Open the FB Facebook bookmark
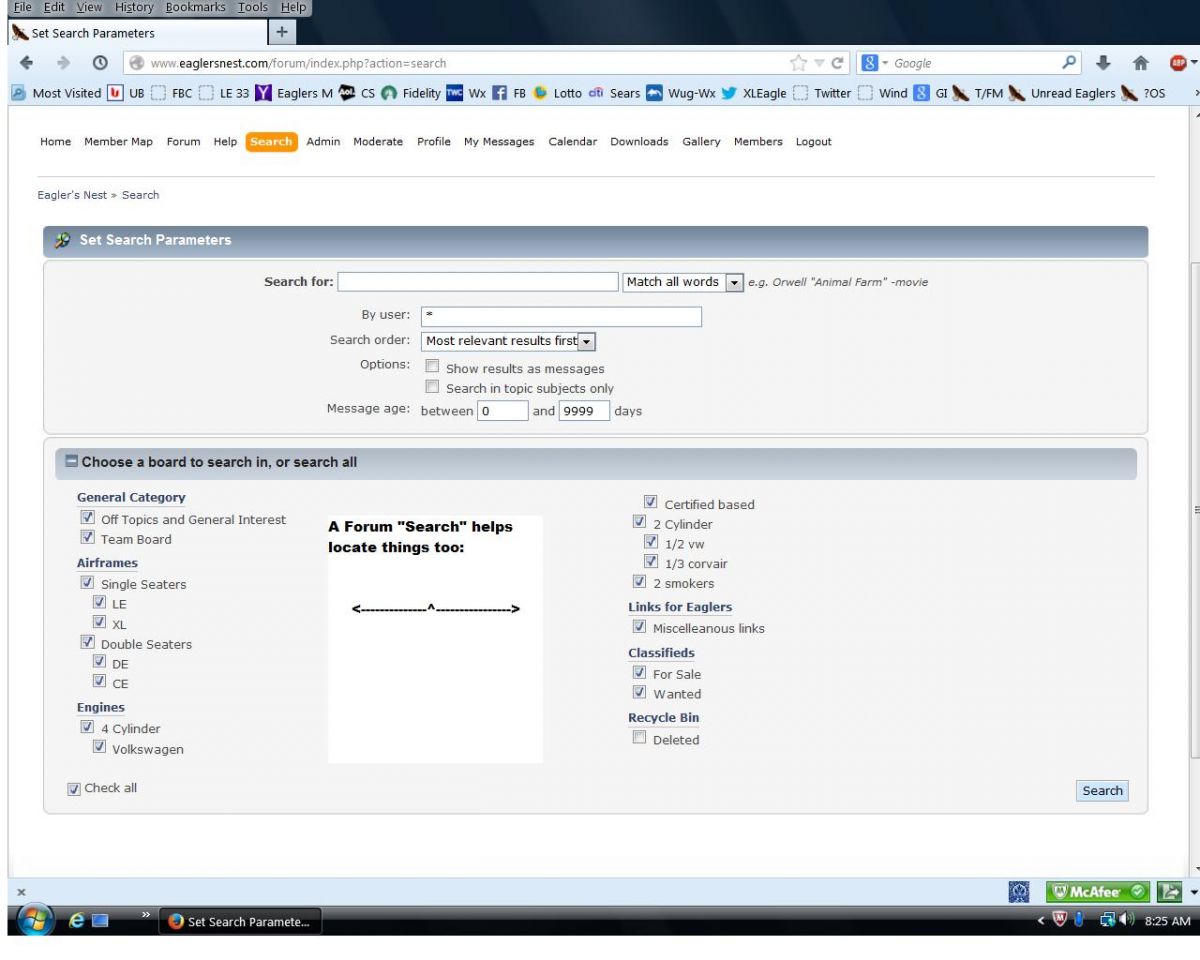 click(x=508, y=93)
